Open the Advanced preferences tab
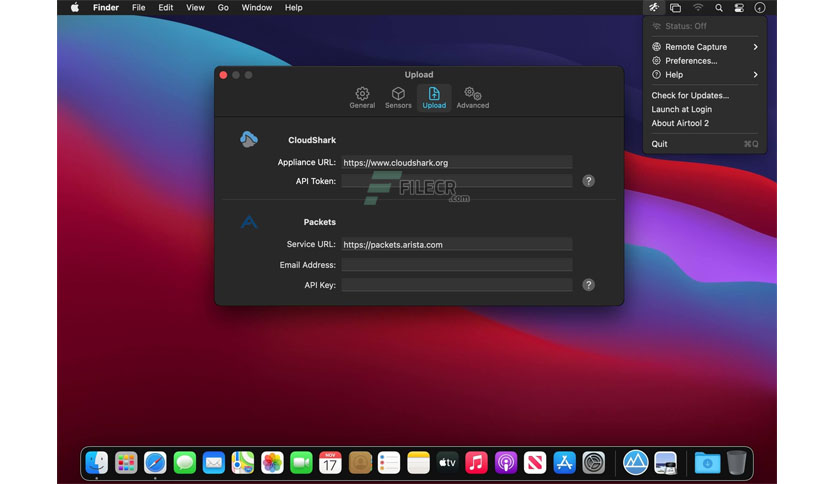The height and width of the screenshot is (484, 836). coord(472,98)
